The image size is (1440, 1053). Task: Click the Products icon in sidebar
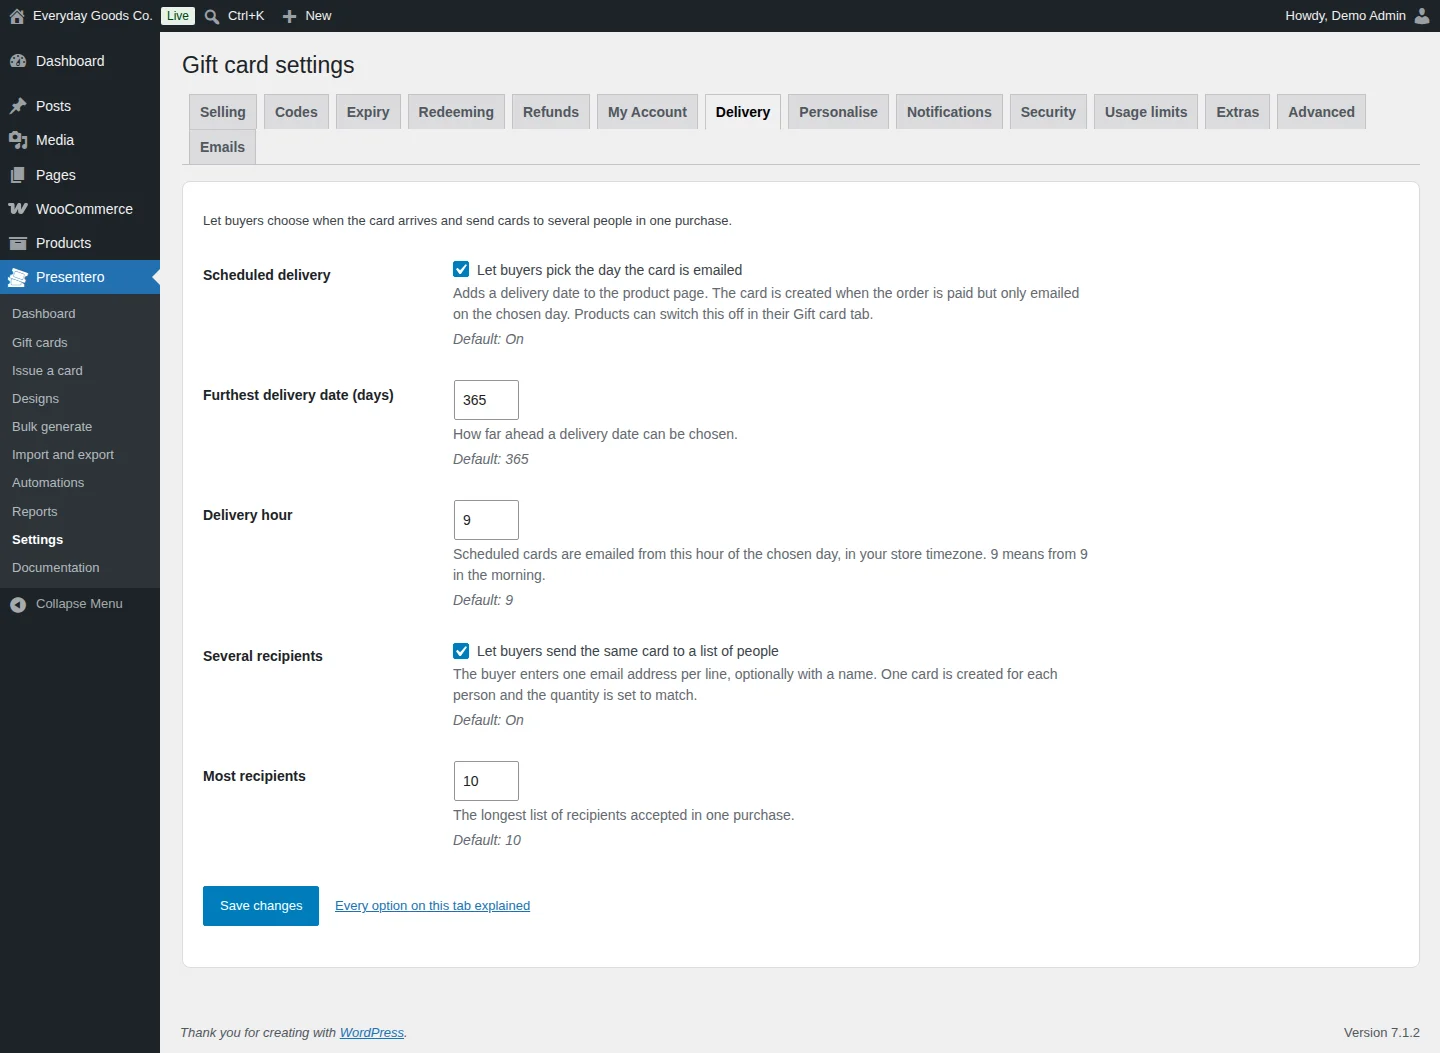pyautogui.click(x=18, y=243)
